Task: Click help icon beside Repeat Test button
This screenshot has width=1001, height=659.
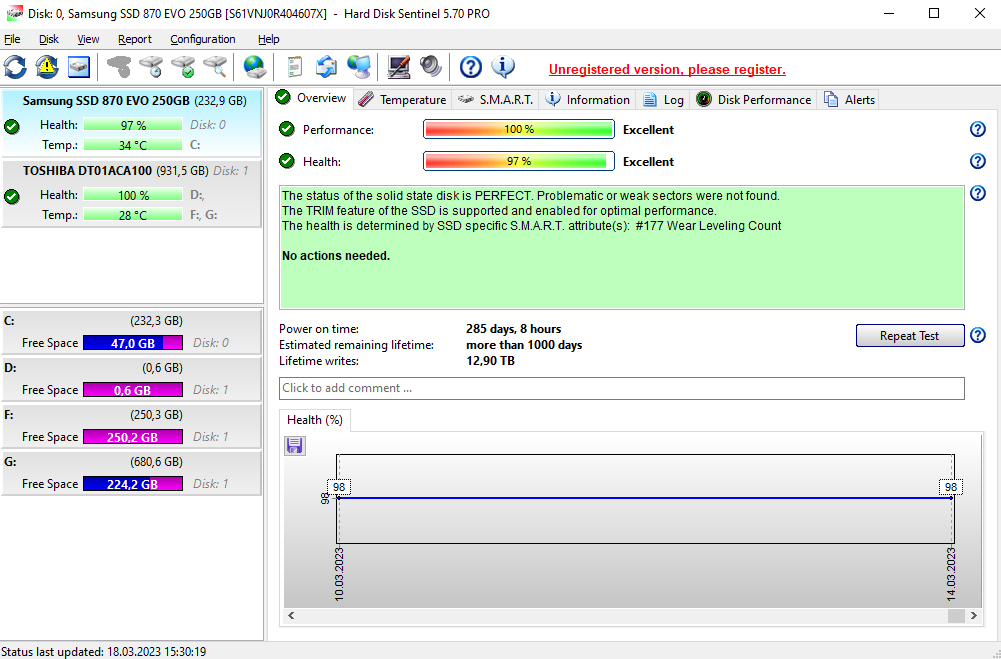Action: (x=977, y=335)
